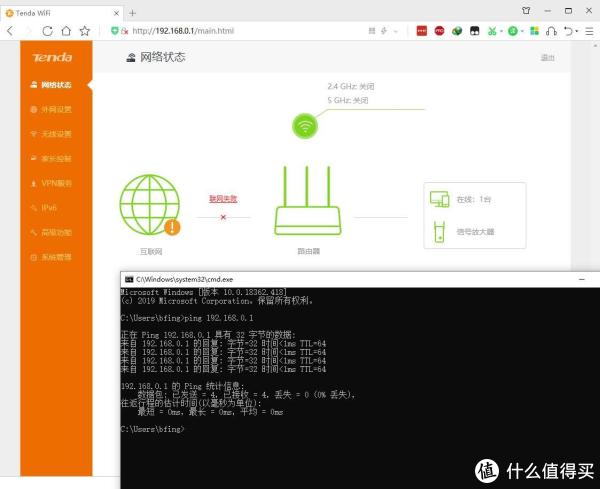
Task: Click the lightning bolt icon in address bar
Action: point(384,31)
